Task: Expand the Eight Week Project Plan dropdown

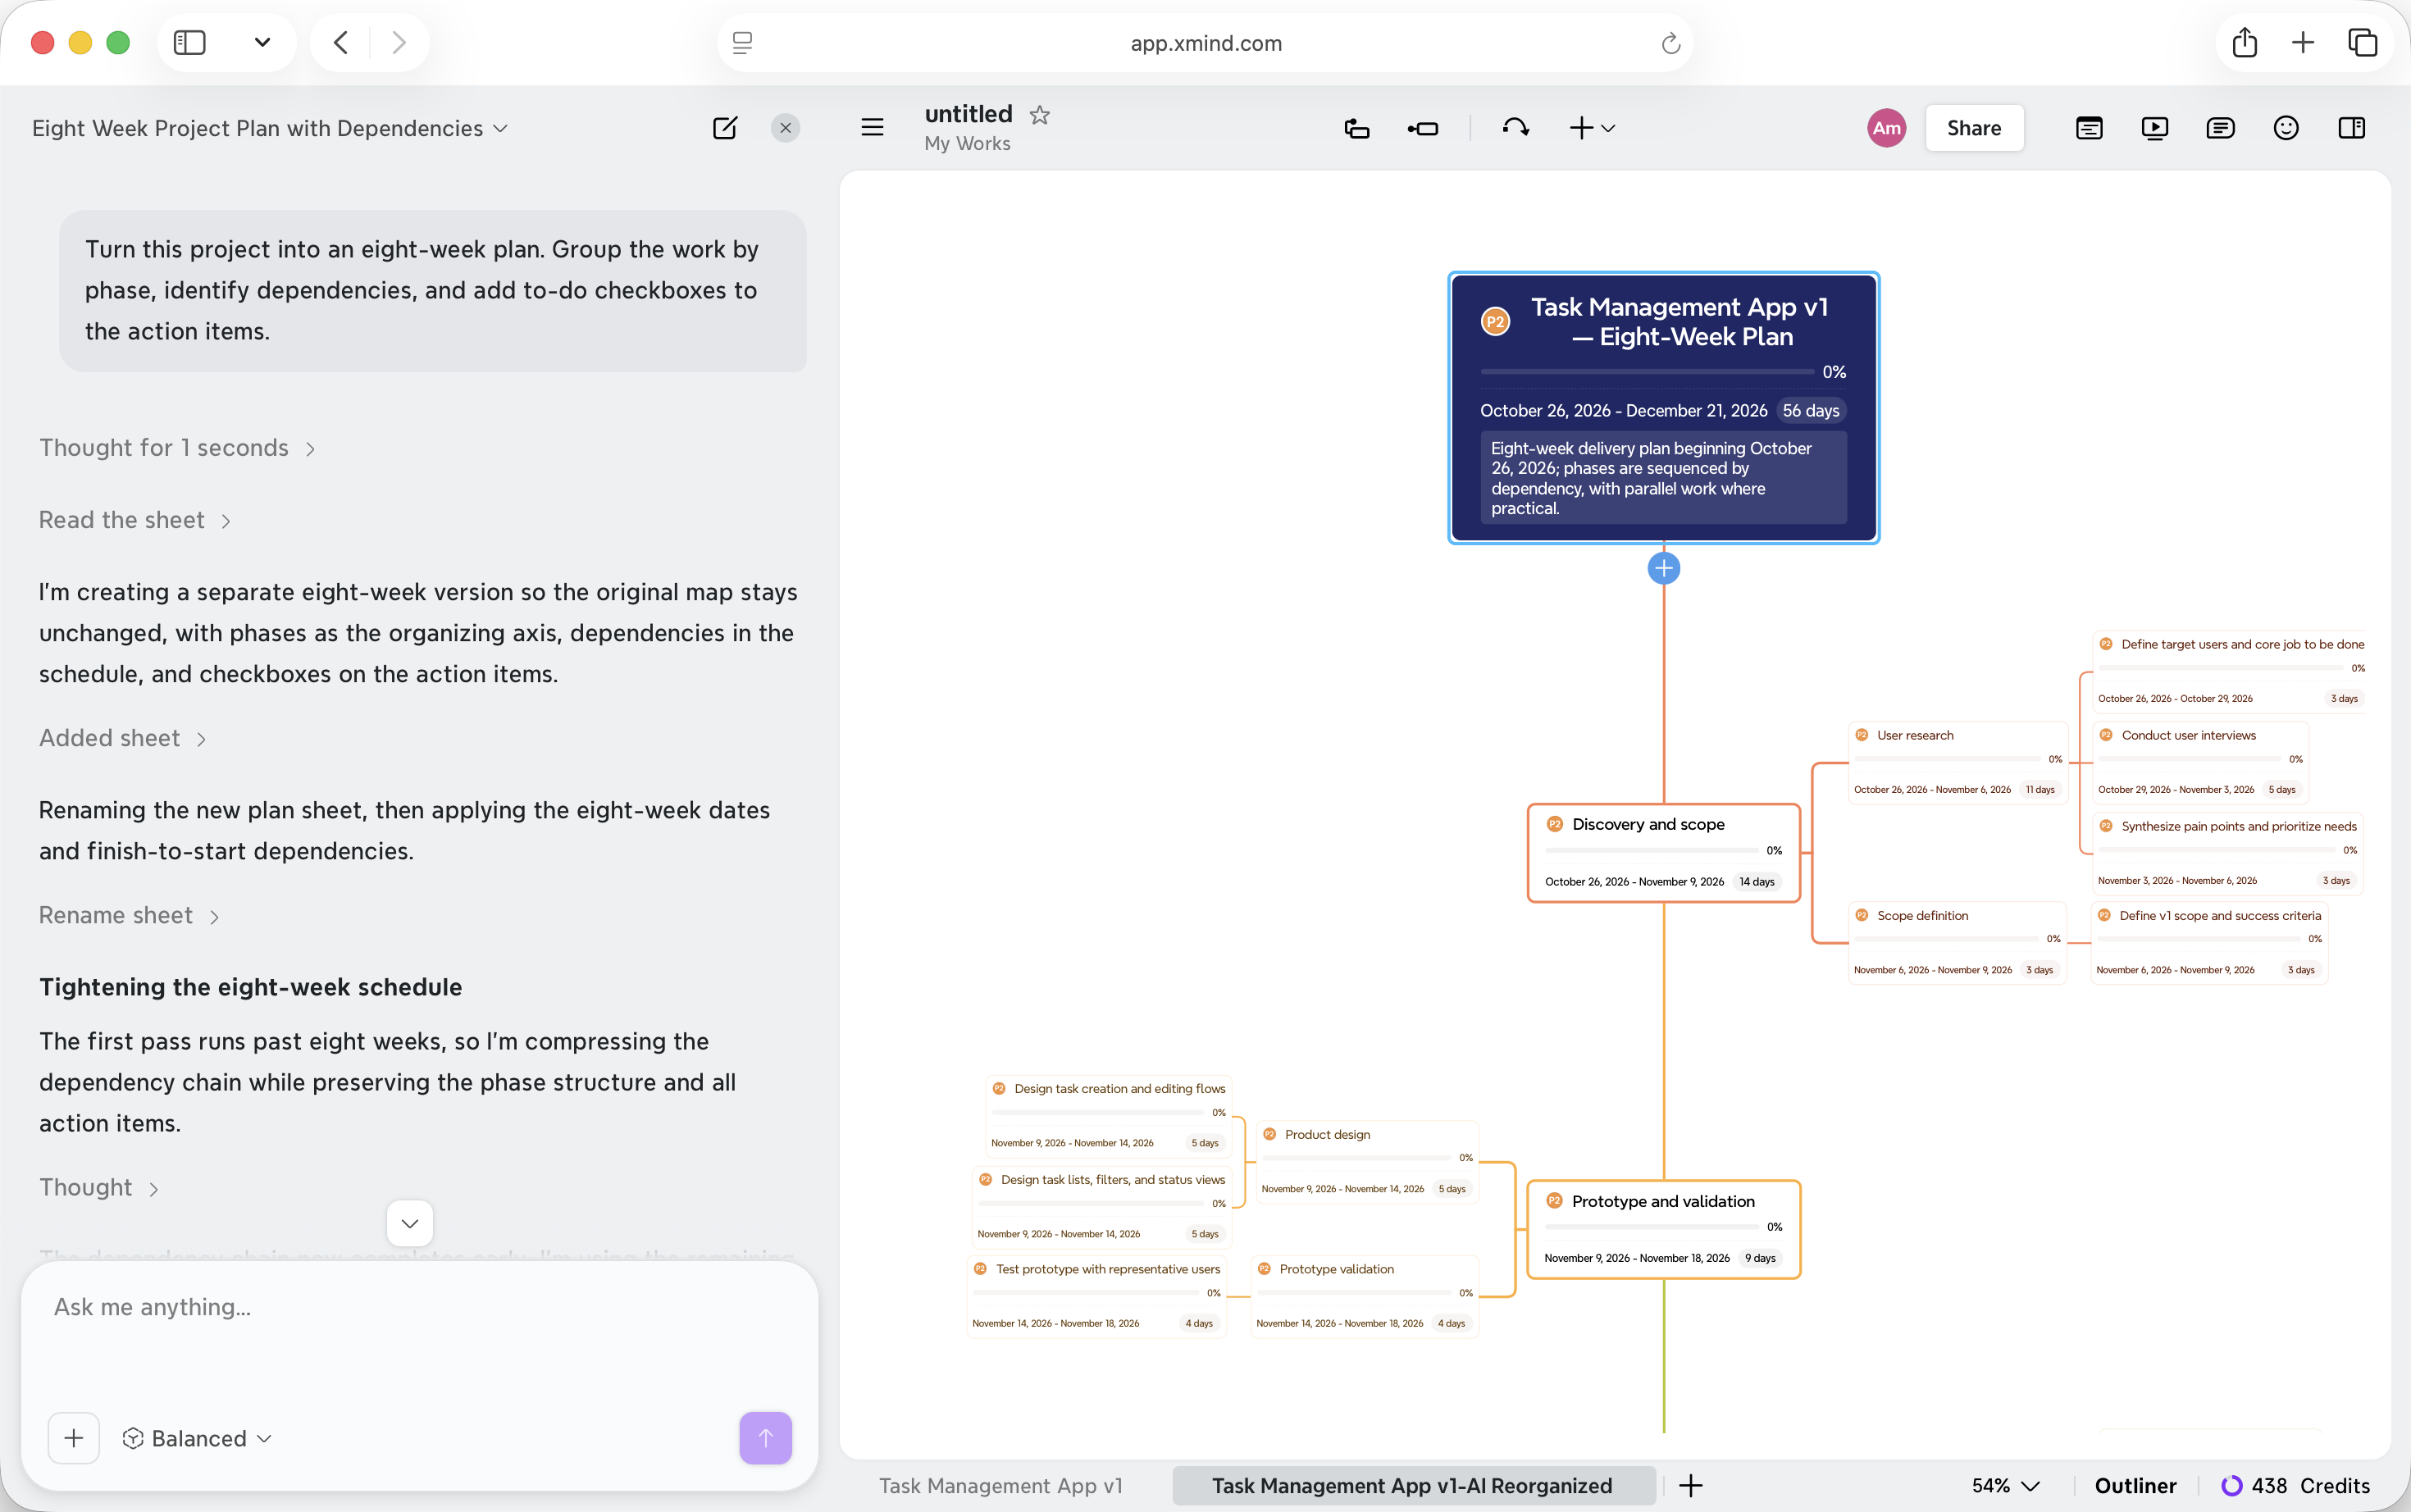Action: [270, 128]
